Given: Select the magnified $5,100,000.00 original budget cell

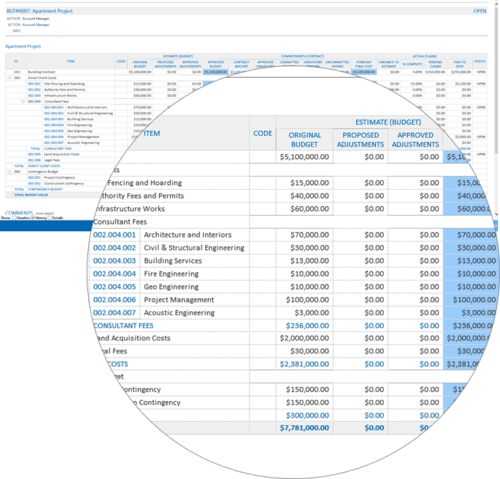Looking at the screenshot, I should pyautogui.click(x=304, y=157).
